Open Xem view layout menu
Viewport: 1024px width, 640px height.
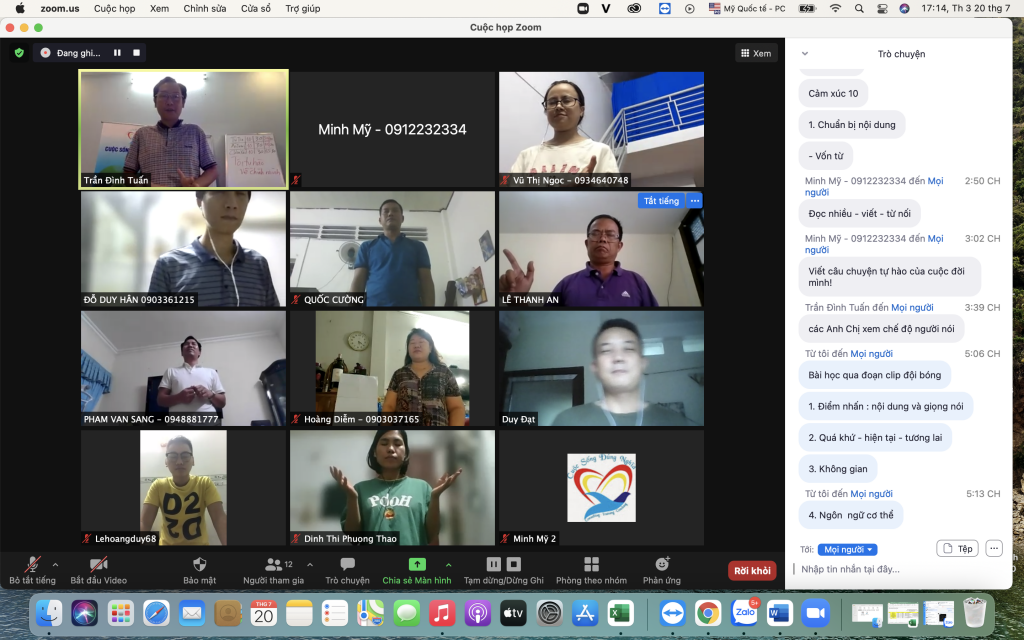(x=756, y=54)
